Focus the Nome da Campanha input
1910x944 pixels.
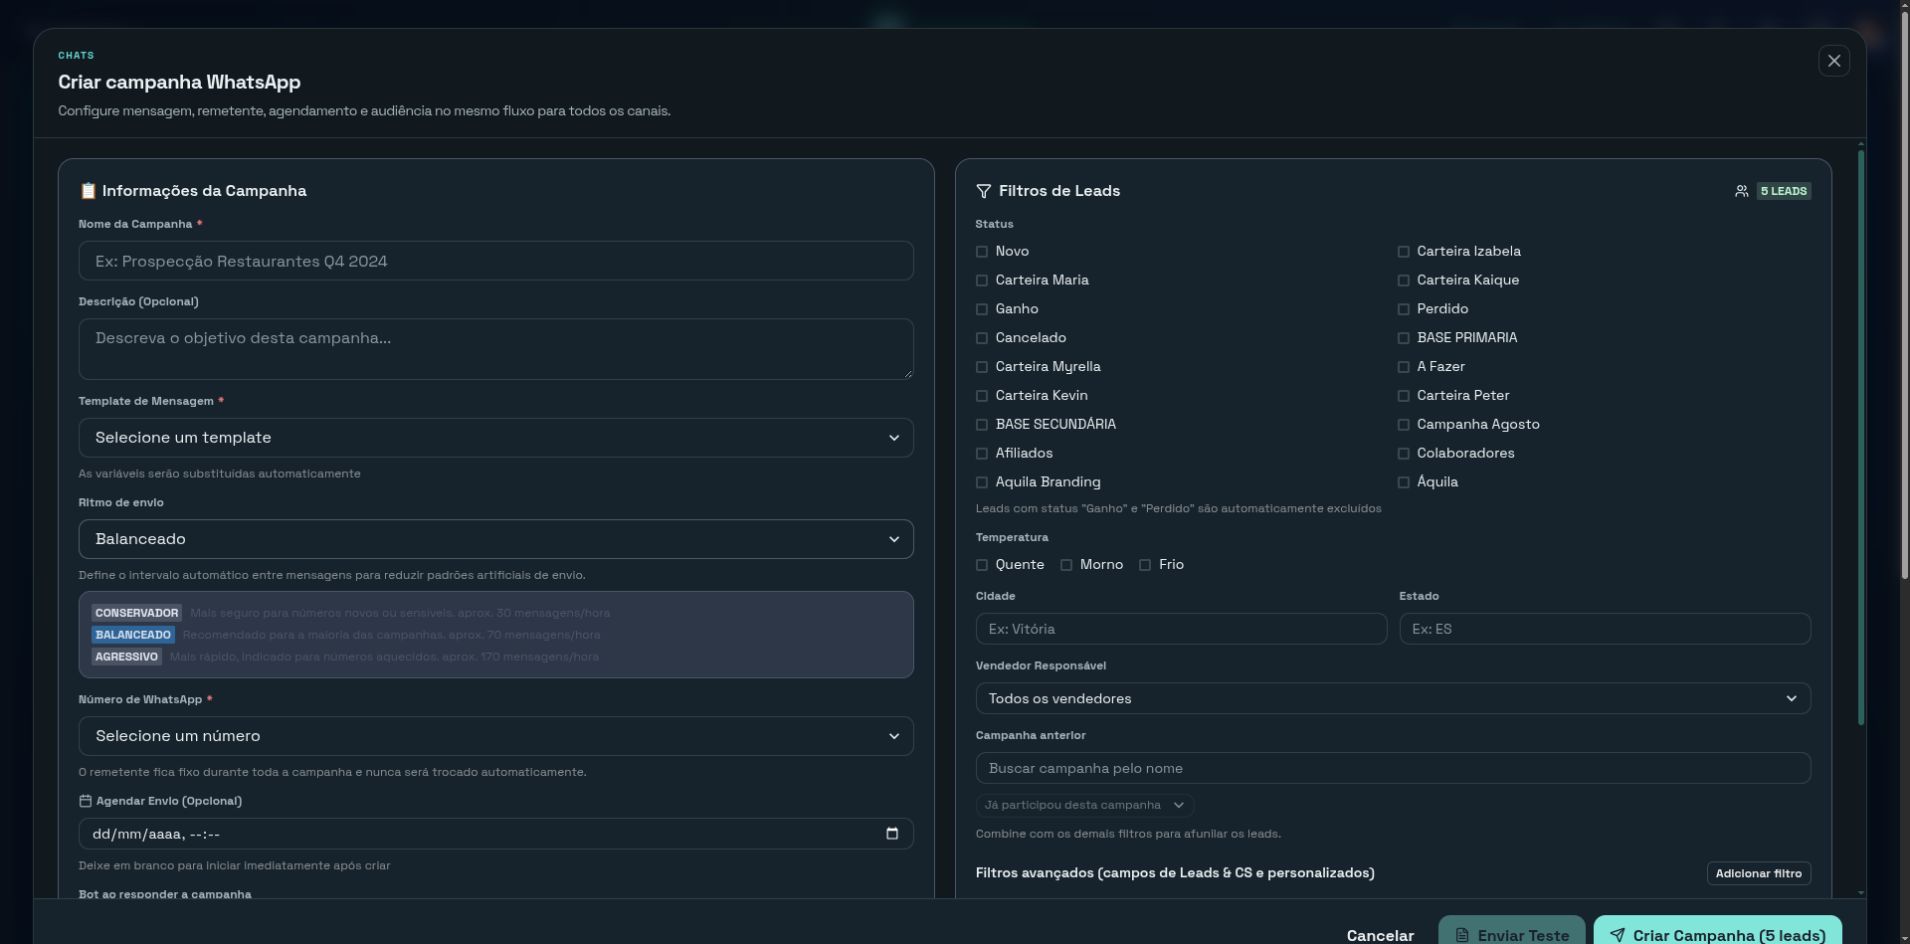tap(496, 261)
